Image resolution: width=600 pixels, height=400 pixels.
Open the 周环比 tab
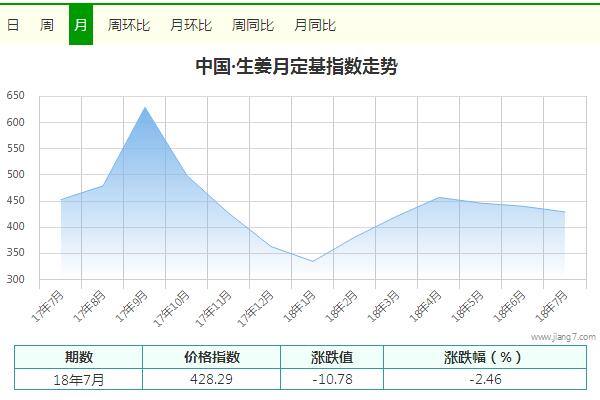tap(129, 25)
